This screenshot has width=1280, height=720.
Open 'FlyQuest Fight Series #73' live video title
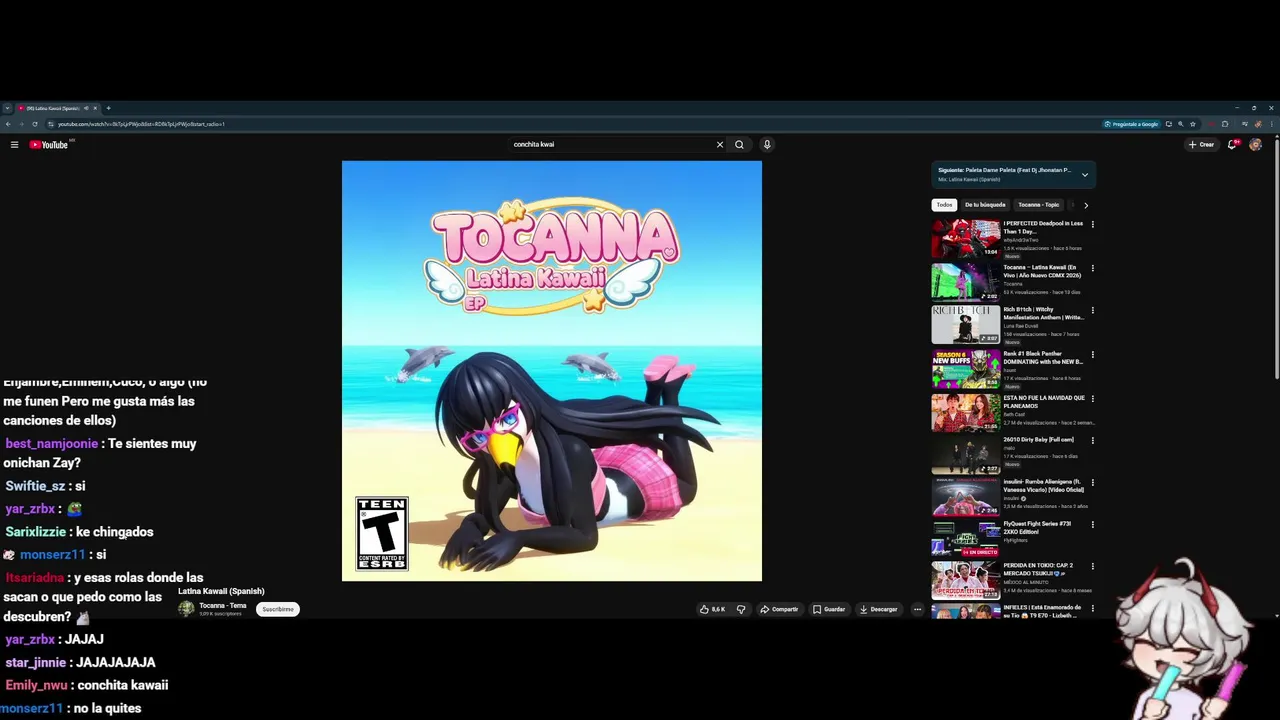click(1038, 527)
